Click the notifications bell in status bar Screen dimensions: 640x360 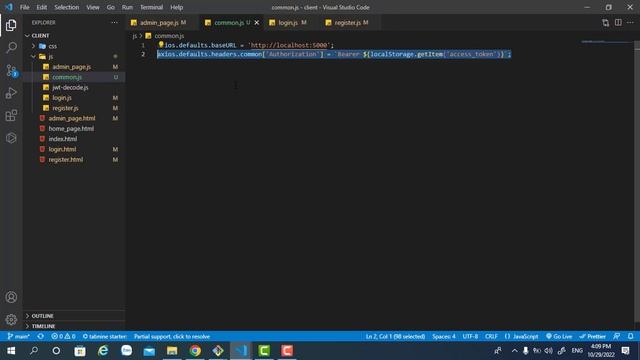tap(631, 336)
